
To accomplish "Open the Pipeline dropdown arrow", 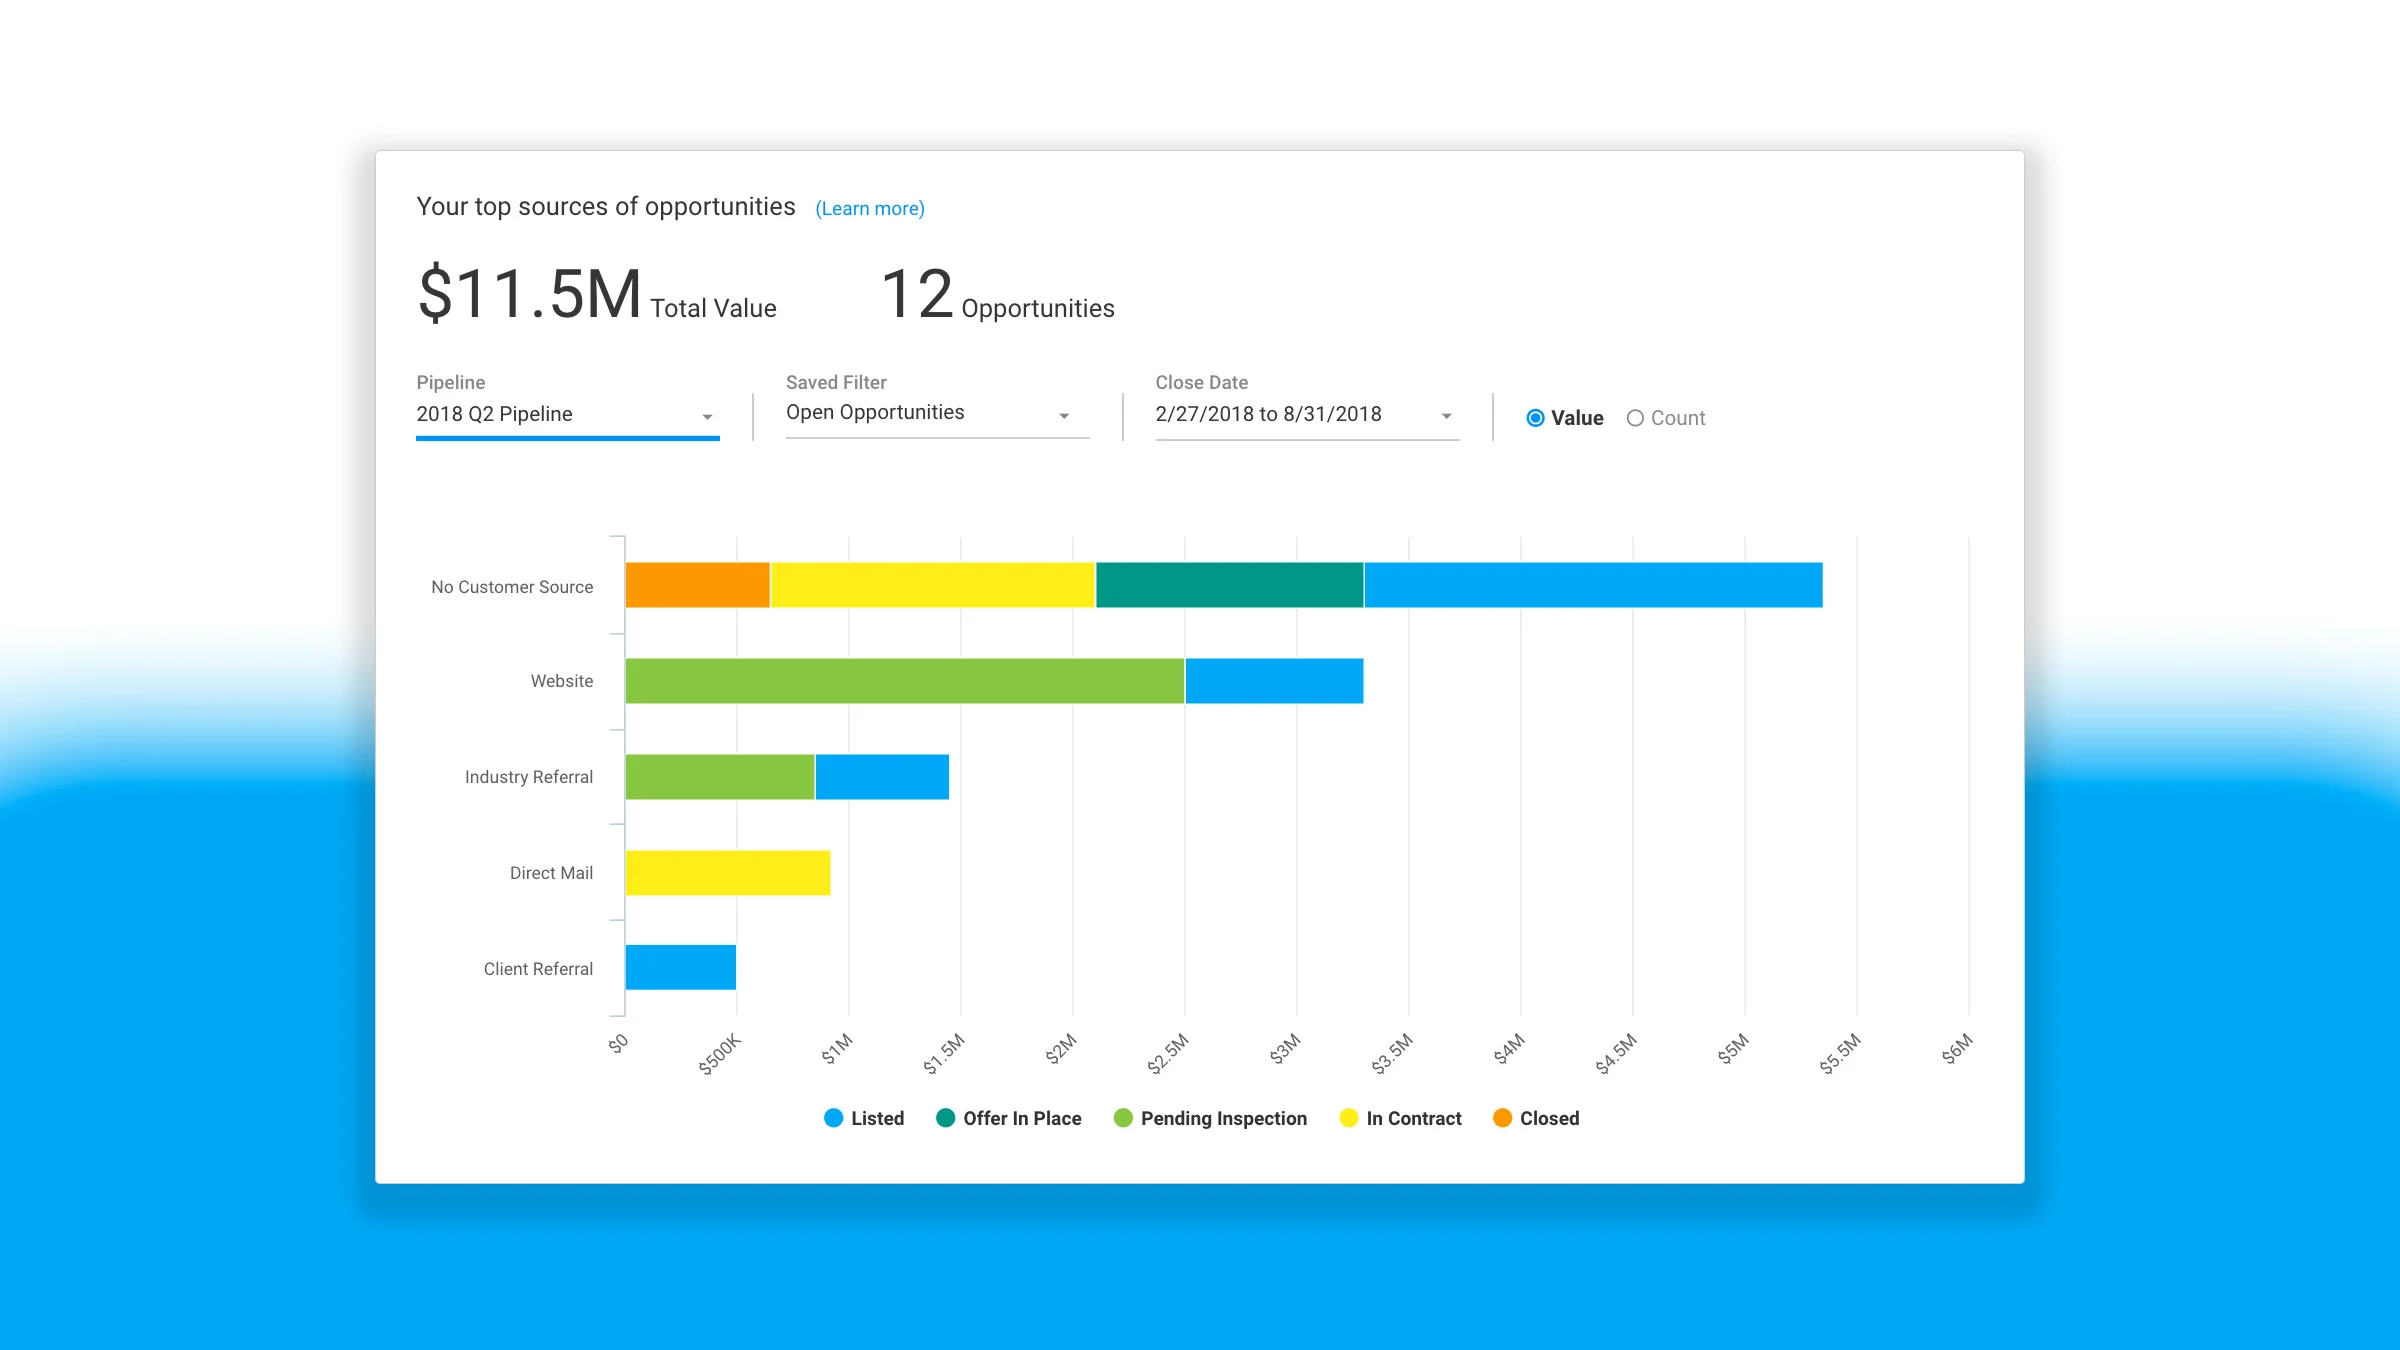I will coord(707,416).
